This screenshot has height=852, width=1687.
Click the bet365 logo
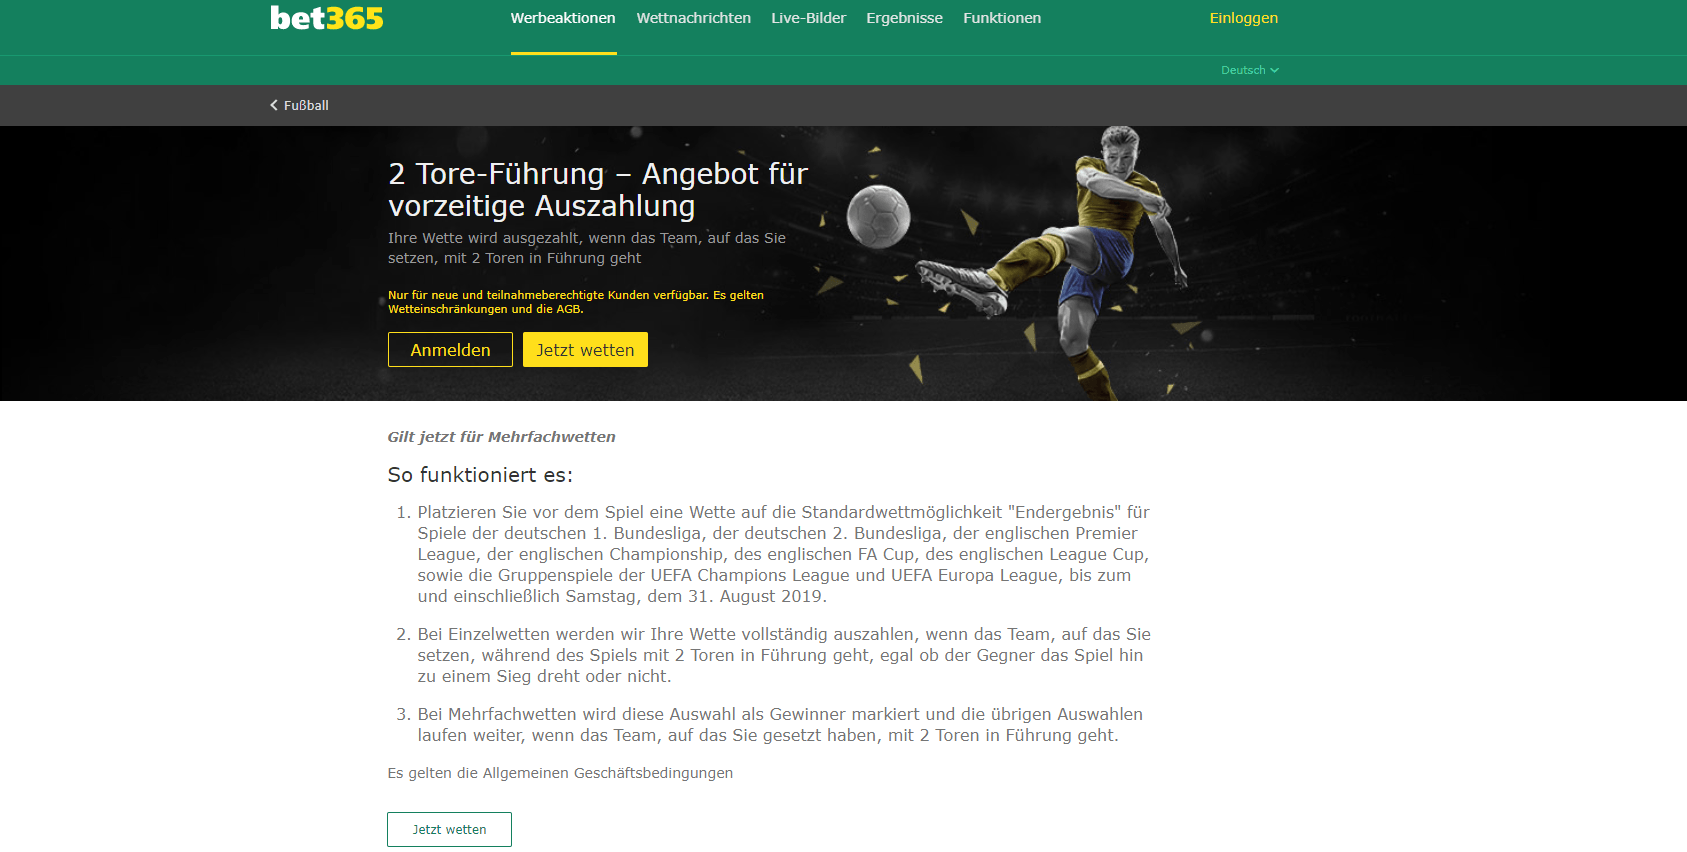point(327,18)
